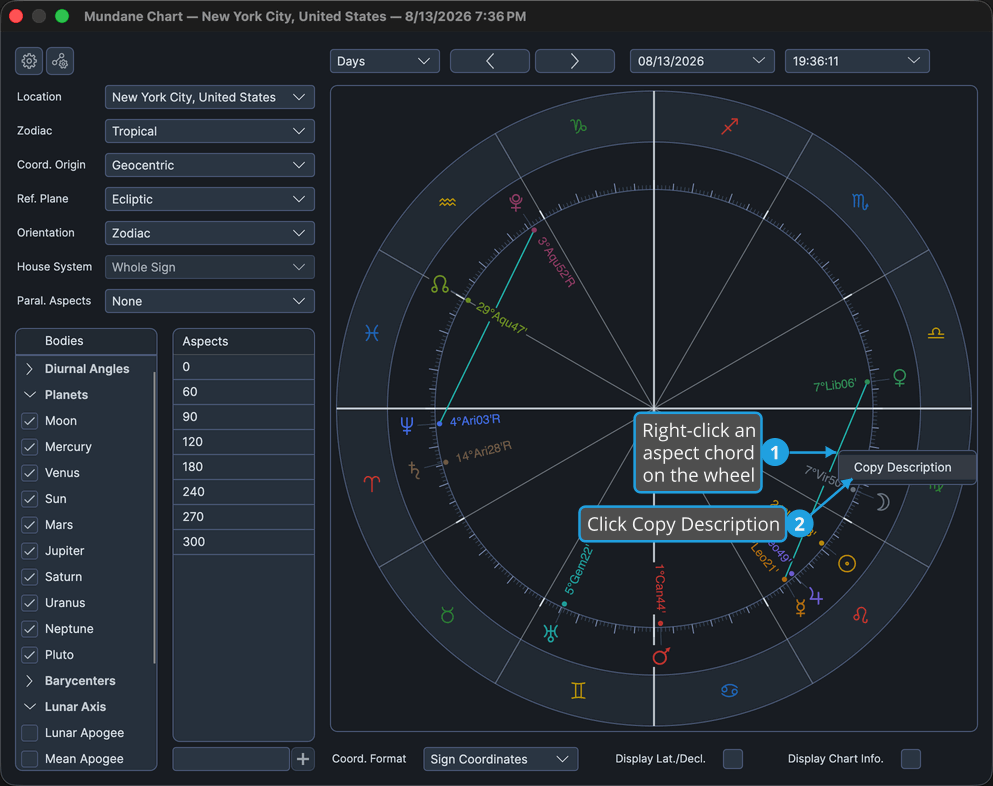Open the Location dropdown
993x786 pixels.
[x=210, y=98]
